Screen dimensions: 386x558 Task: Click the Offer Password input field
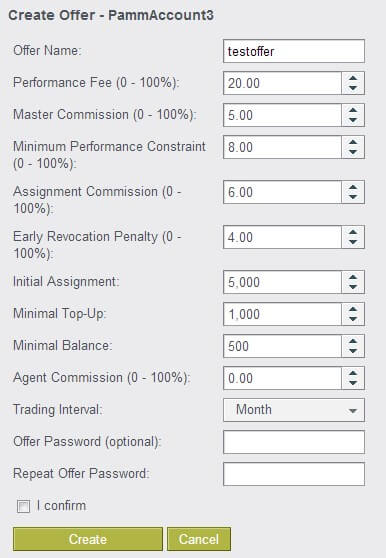coord(294,442)
